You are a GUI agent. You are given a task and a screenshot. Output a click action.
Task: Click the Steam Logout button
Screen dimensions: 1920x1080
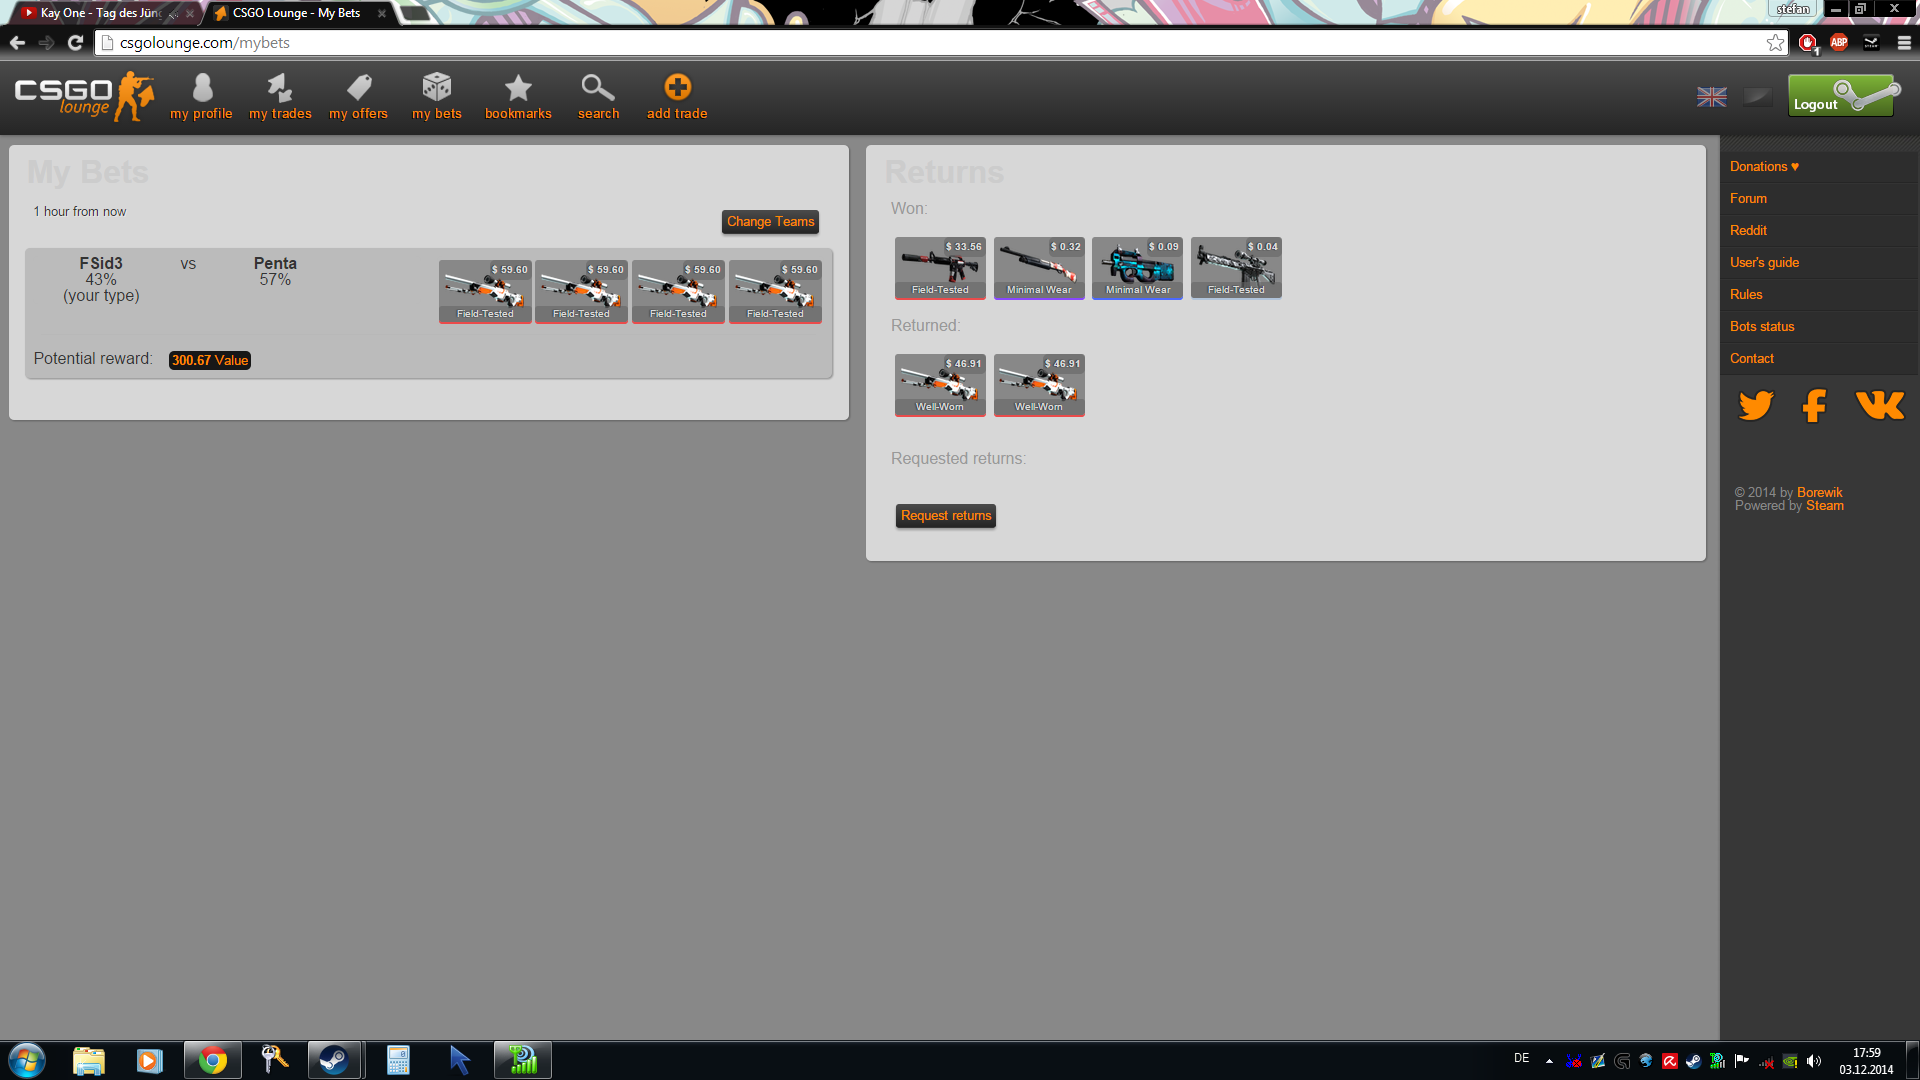[1842, 97]
